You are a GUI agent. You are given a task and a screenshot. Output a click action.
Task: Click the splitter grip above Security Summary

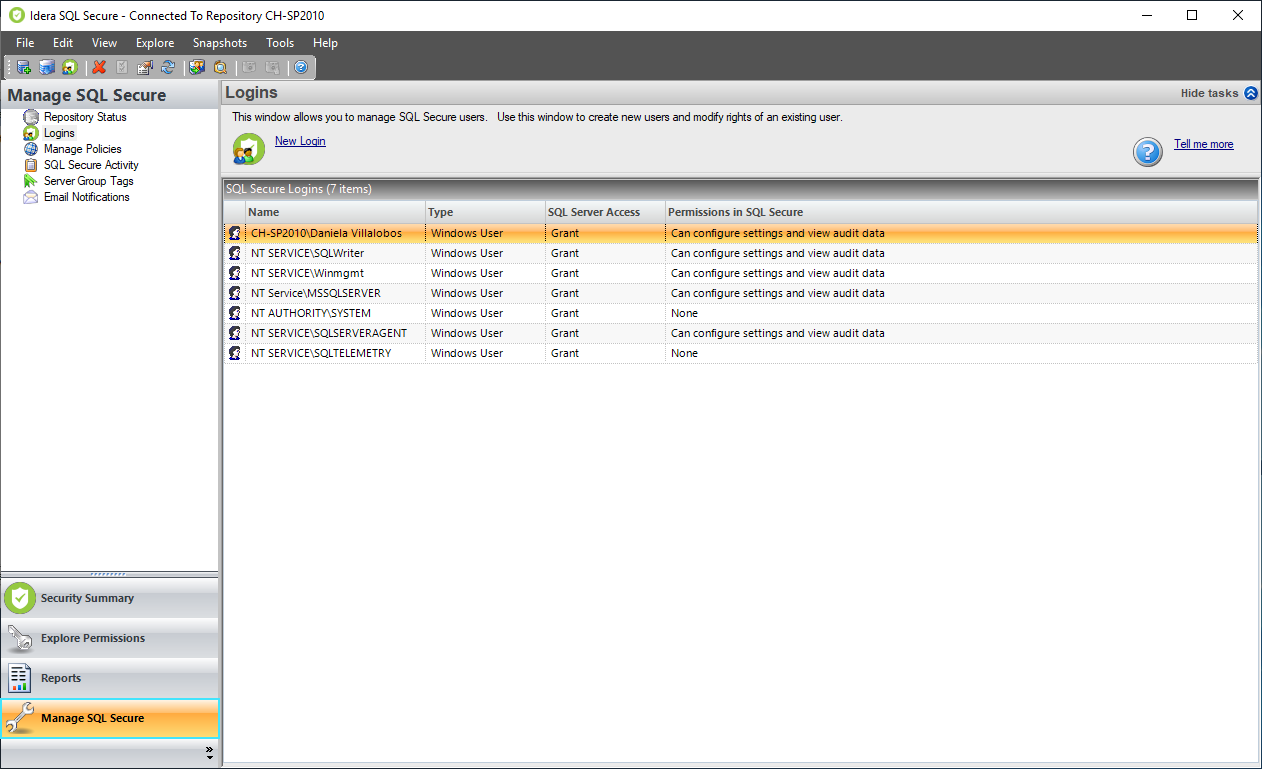[x=109, y=574]
